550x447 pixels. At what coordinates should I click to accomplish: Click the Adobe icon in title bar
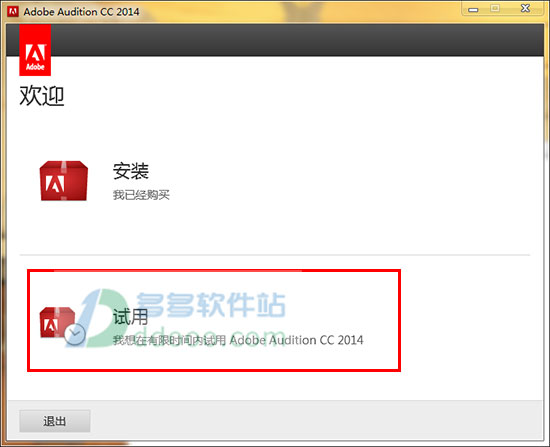pos(13,11)
